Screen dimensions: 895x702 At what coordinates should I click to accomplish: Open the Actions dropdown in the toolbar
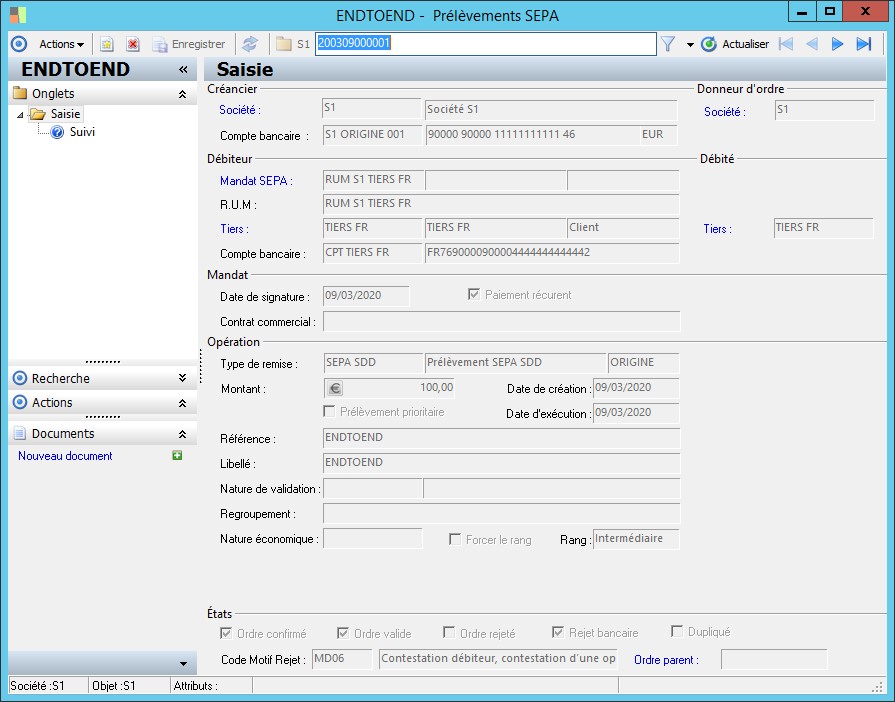(x=61, y=44)
